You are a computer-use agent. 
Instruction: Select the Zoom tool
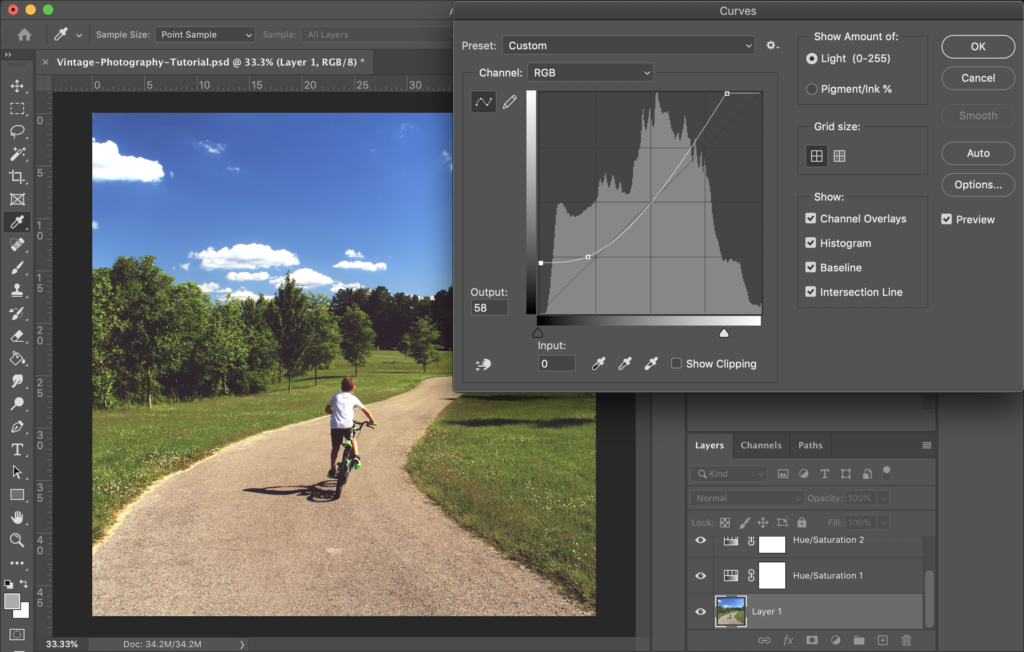click(x=17, y=540)
